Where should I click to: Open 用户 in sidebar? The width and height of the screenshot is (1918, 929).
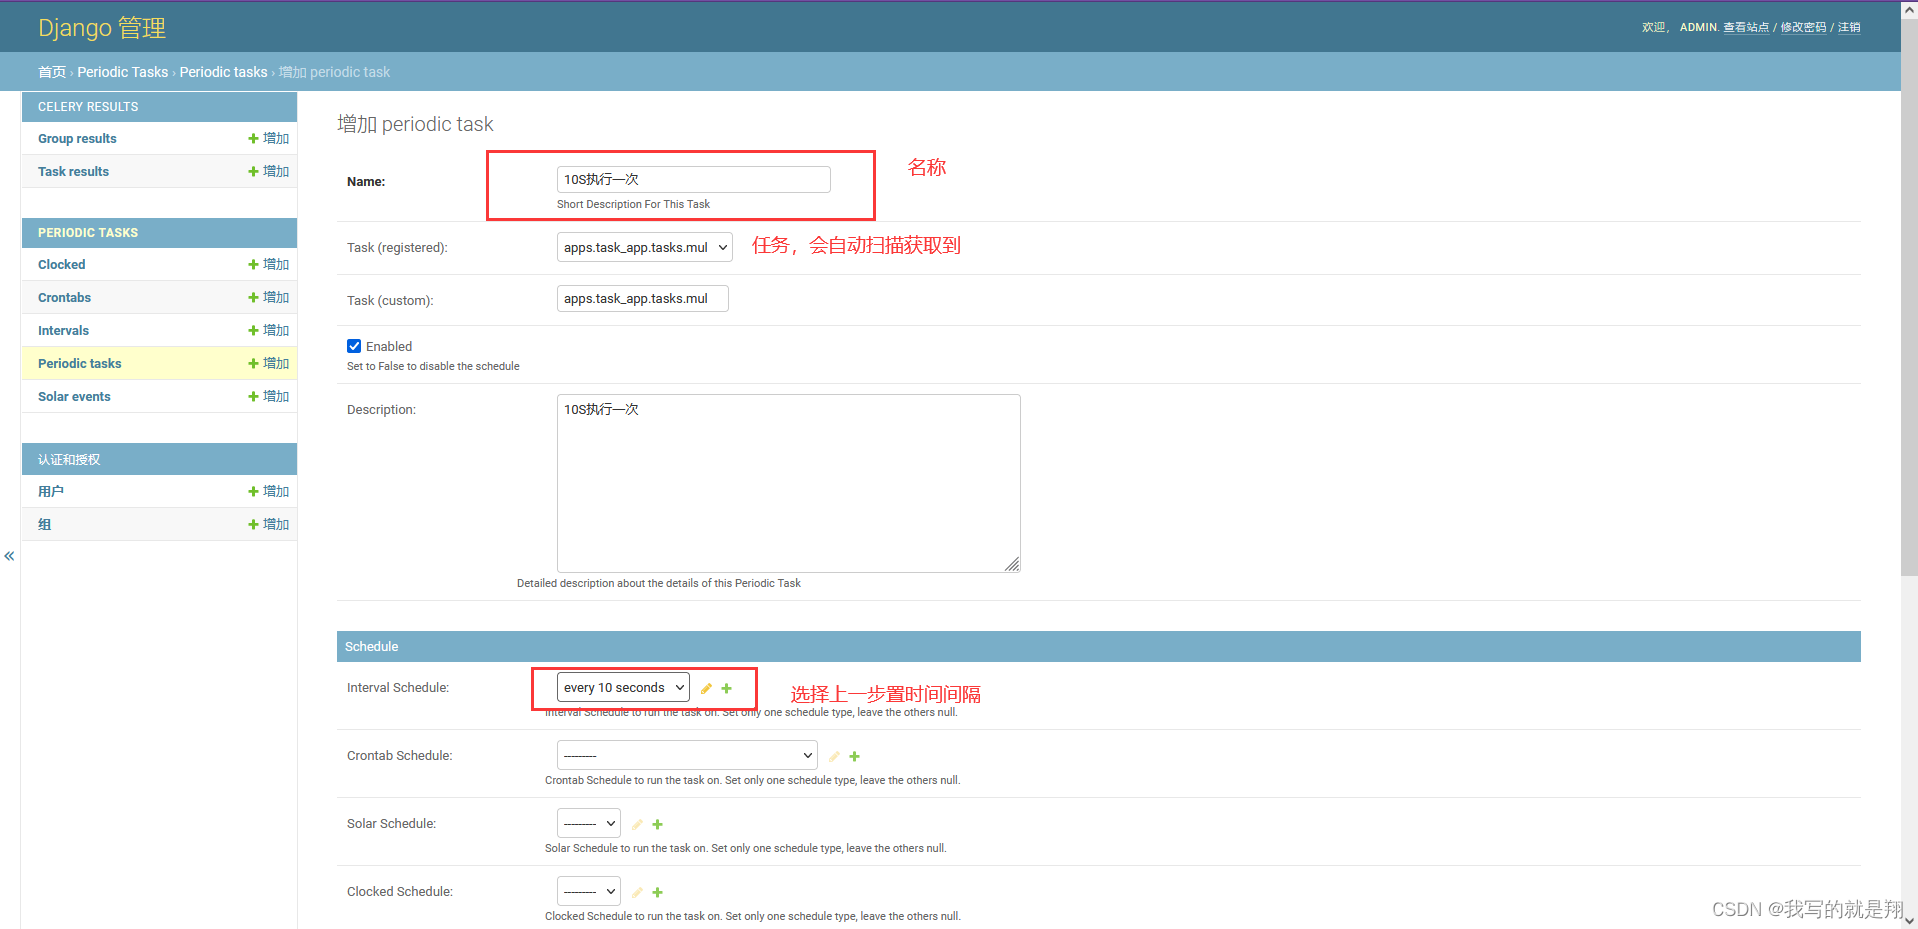(x=51, y=492)
